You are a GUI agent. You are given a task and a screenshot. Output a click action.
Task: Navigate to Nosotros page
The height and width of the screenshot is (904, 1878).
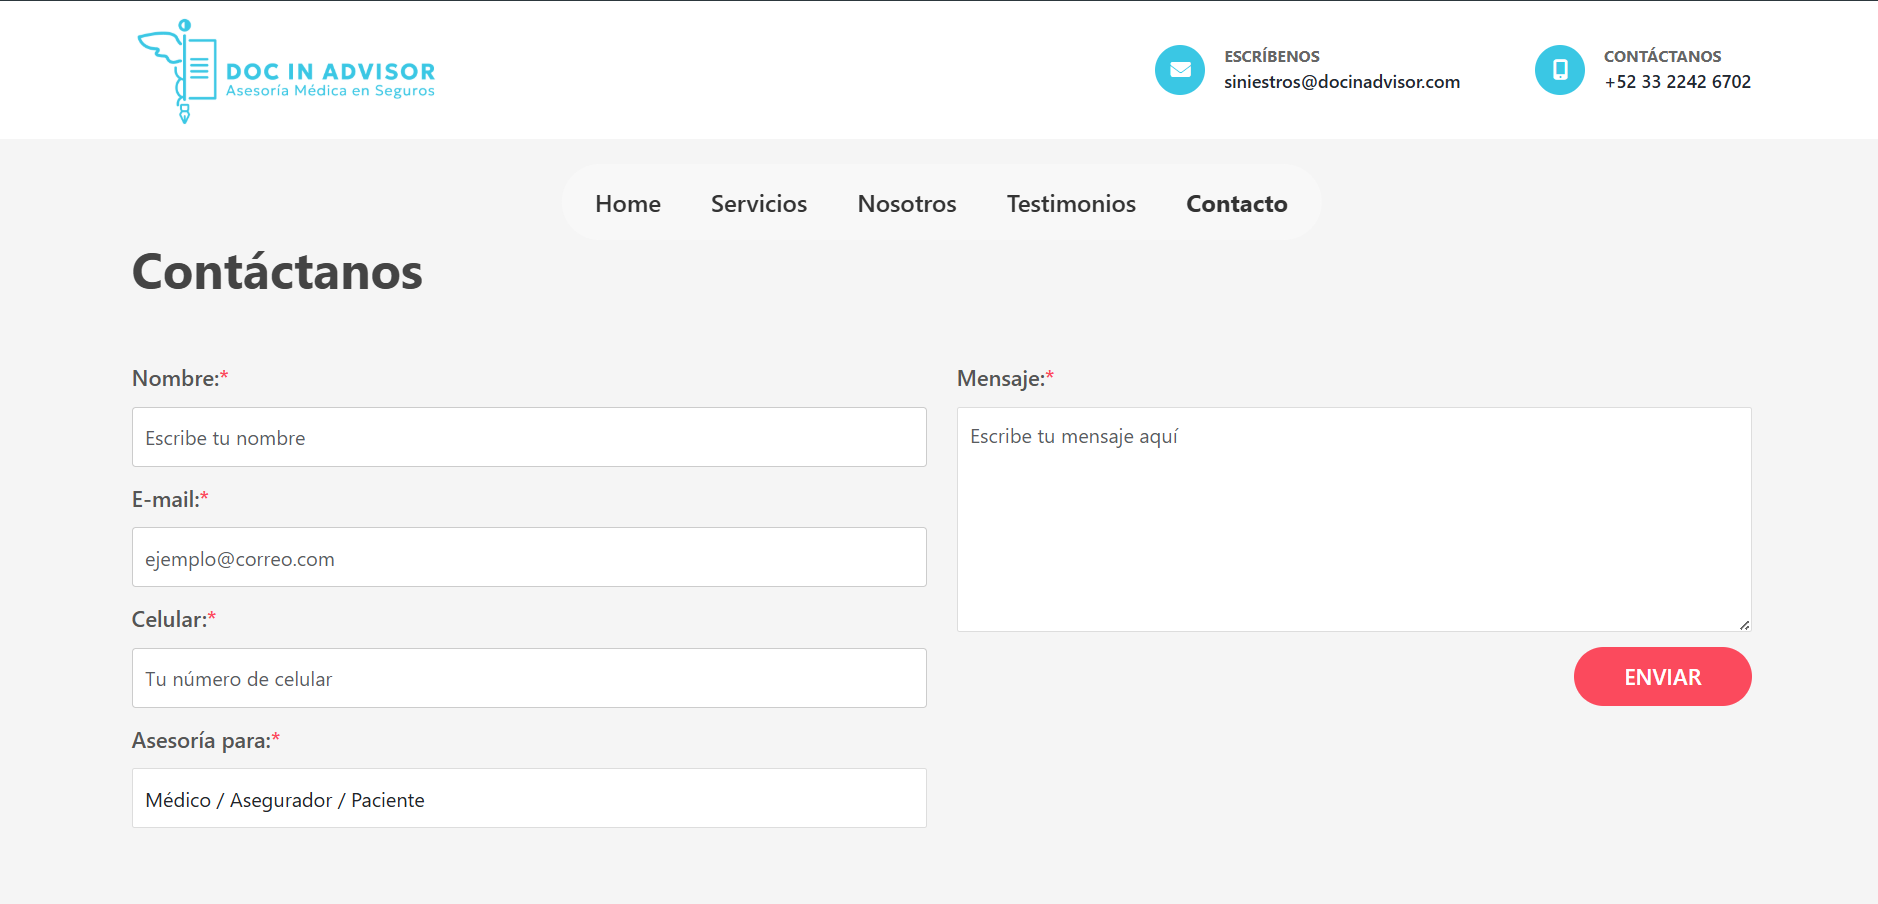click(907, 203)
